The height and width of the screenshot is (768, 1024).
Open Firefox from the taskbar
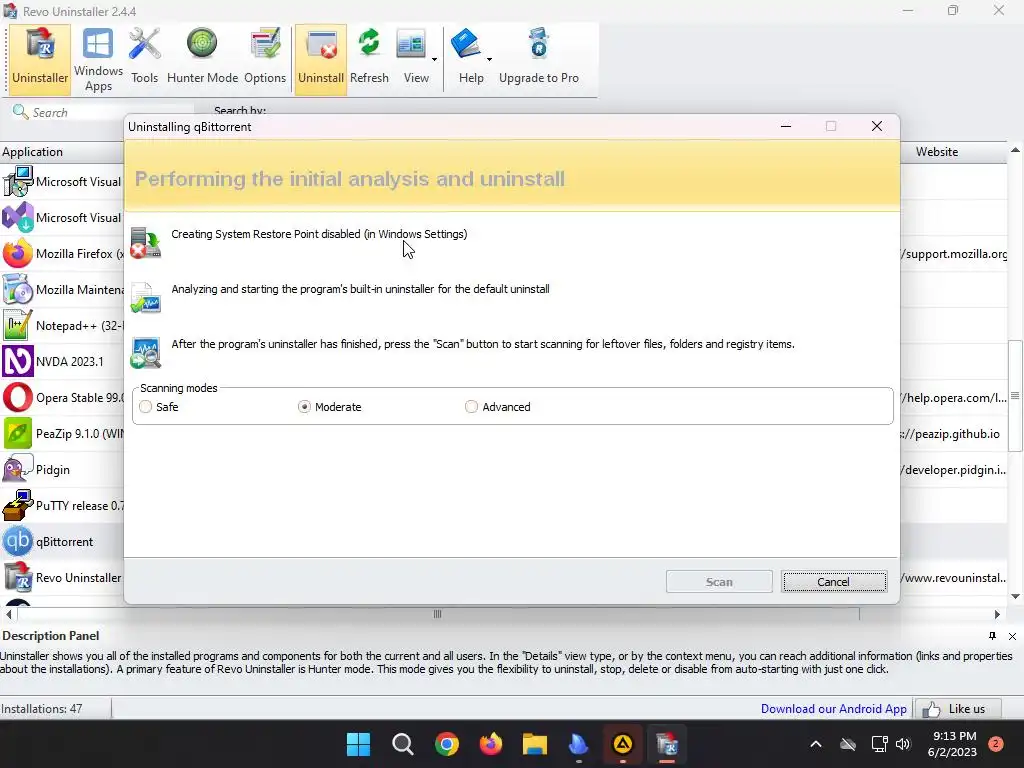(490, 744)
